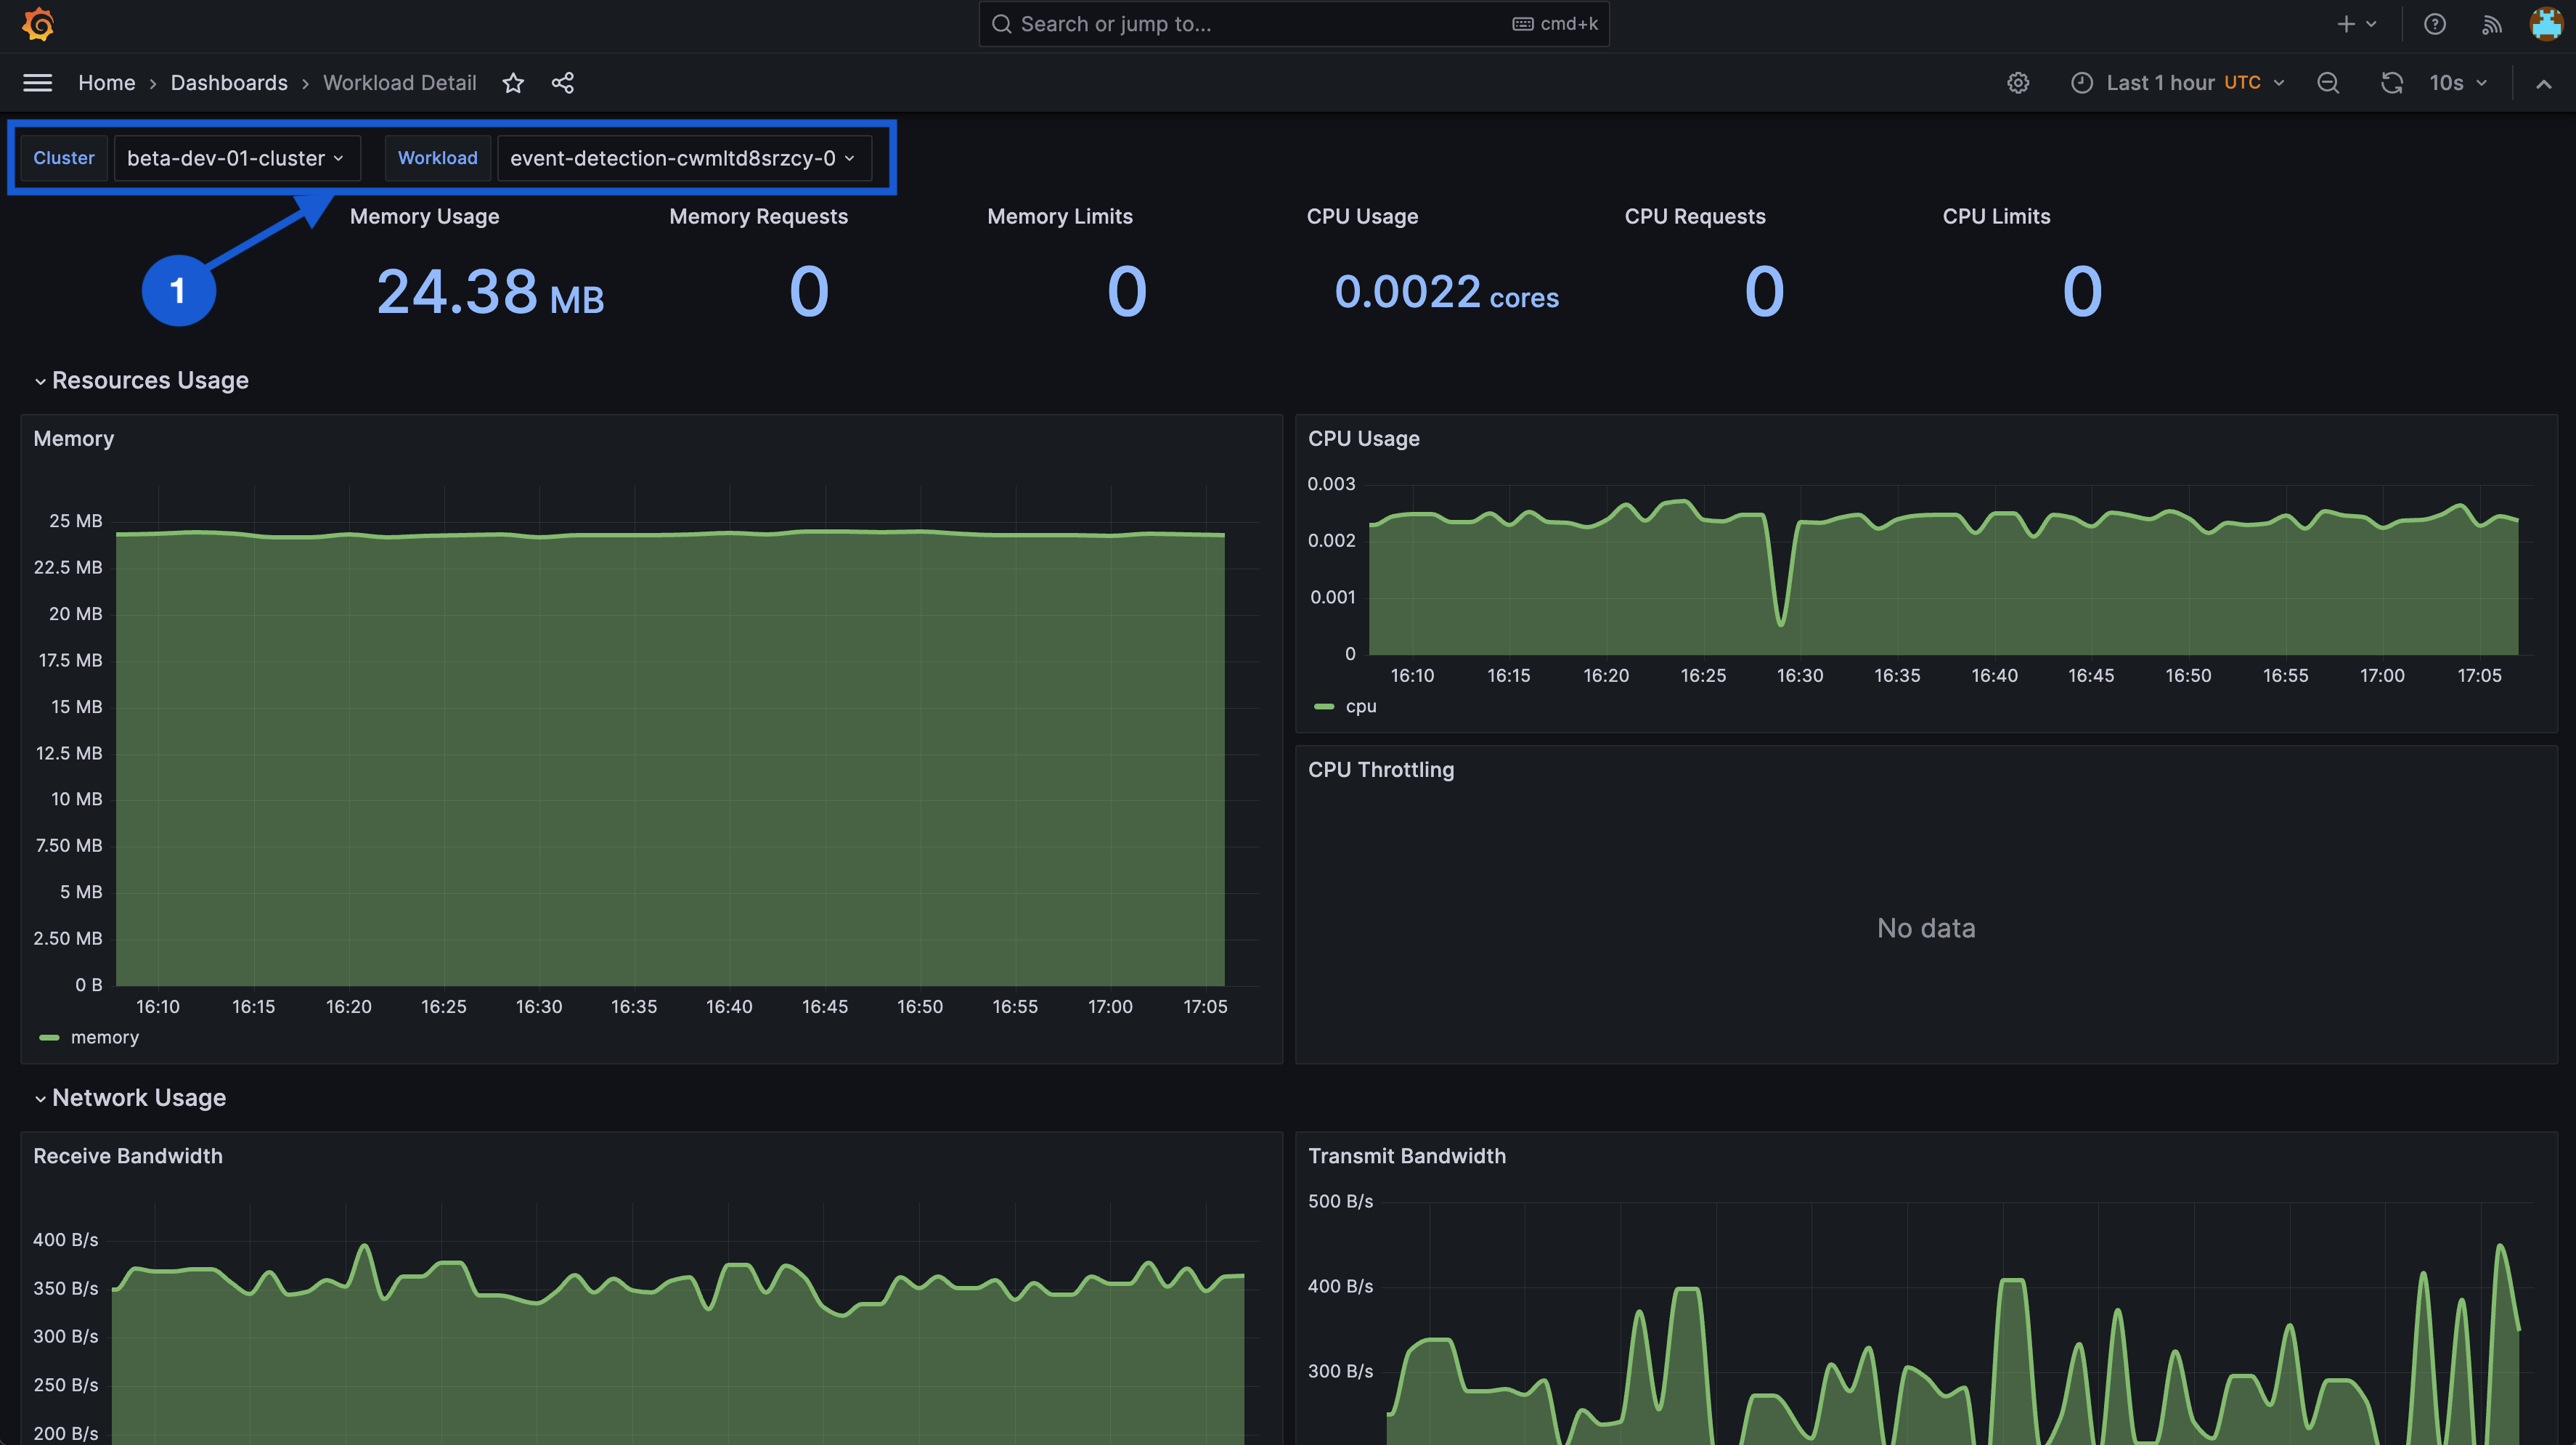Click the Grafana logo icon
The height and width of the screenshot is (1445, 2576).
point(38,24)
